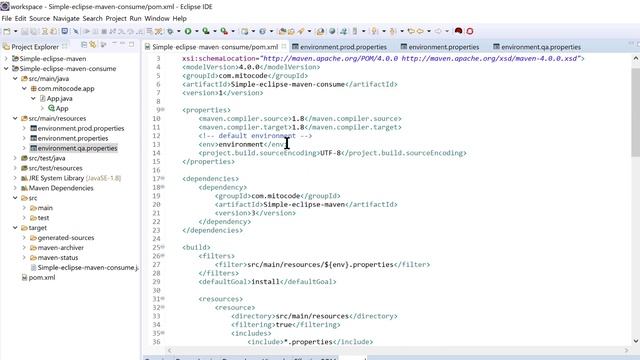
Task: Click the editor scroll down arrow
Action: point(636,341)
